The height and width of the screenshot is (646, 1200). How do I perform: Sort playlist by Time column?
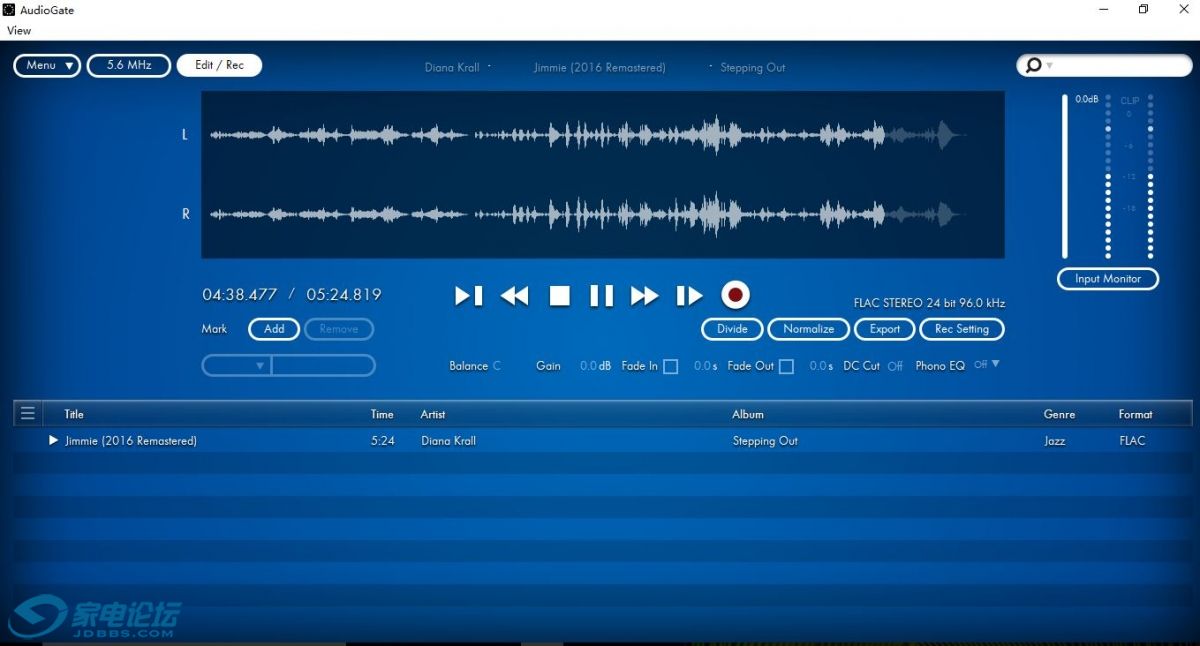[x=382, y=414]
